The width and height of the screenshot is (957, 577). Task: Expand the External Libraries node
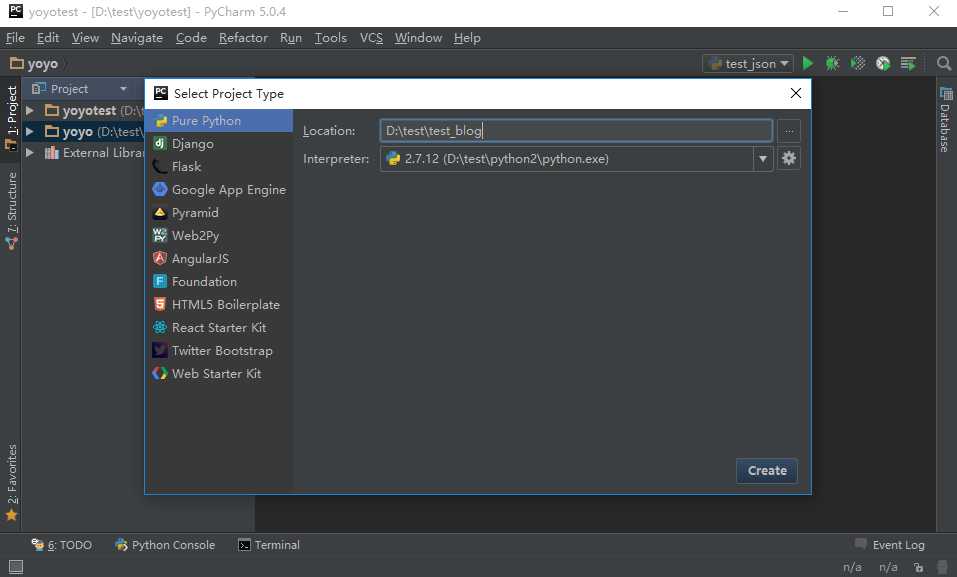[29, 153]
